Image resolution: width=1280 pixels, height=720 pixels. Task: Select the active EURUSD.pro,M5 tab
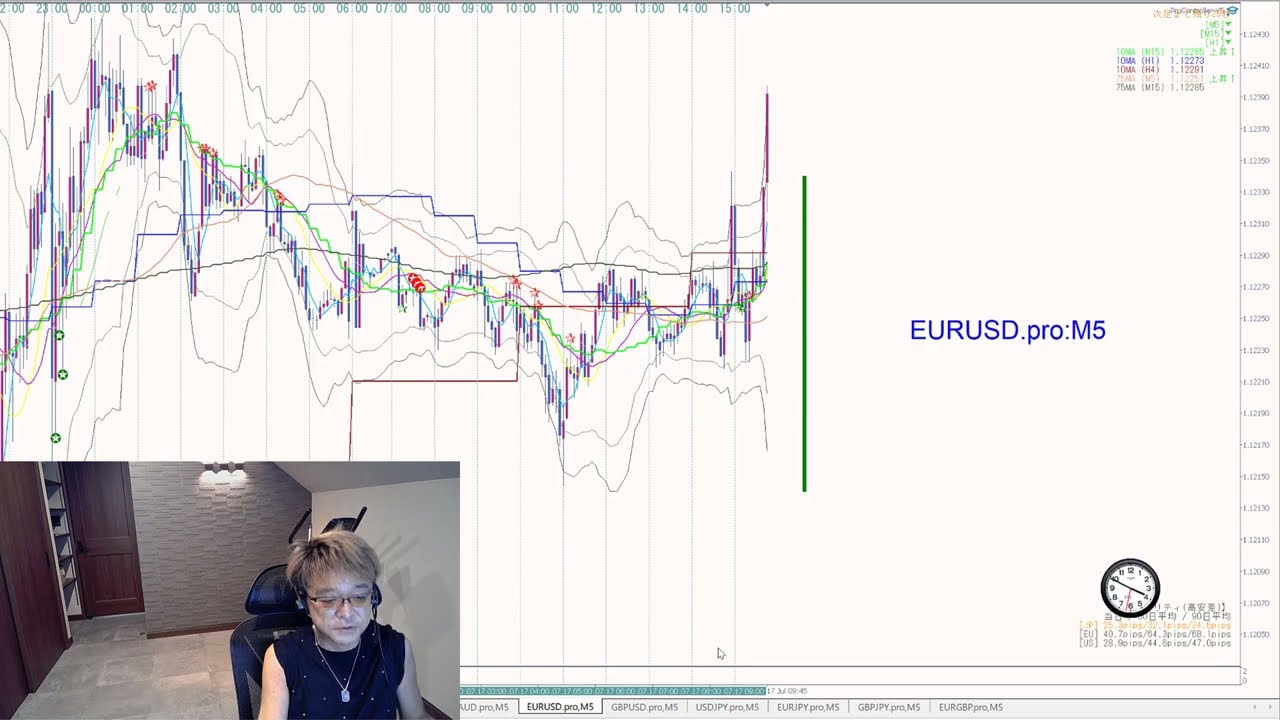560,707
